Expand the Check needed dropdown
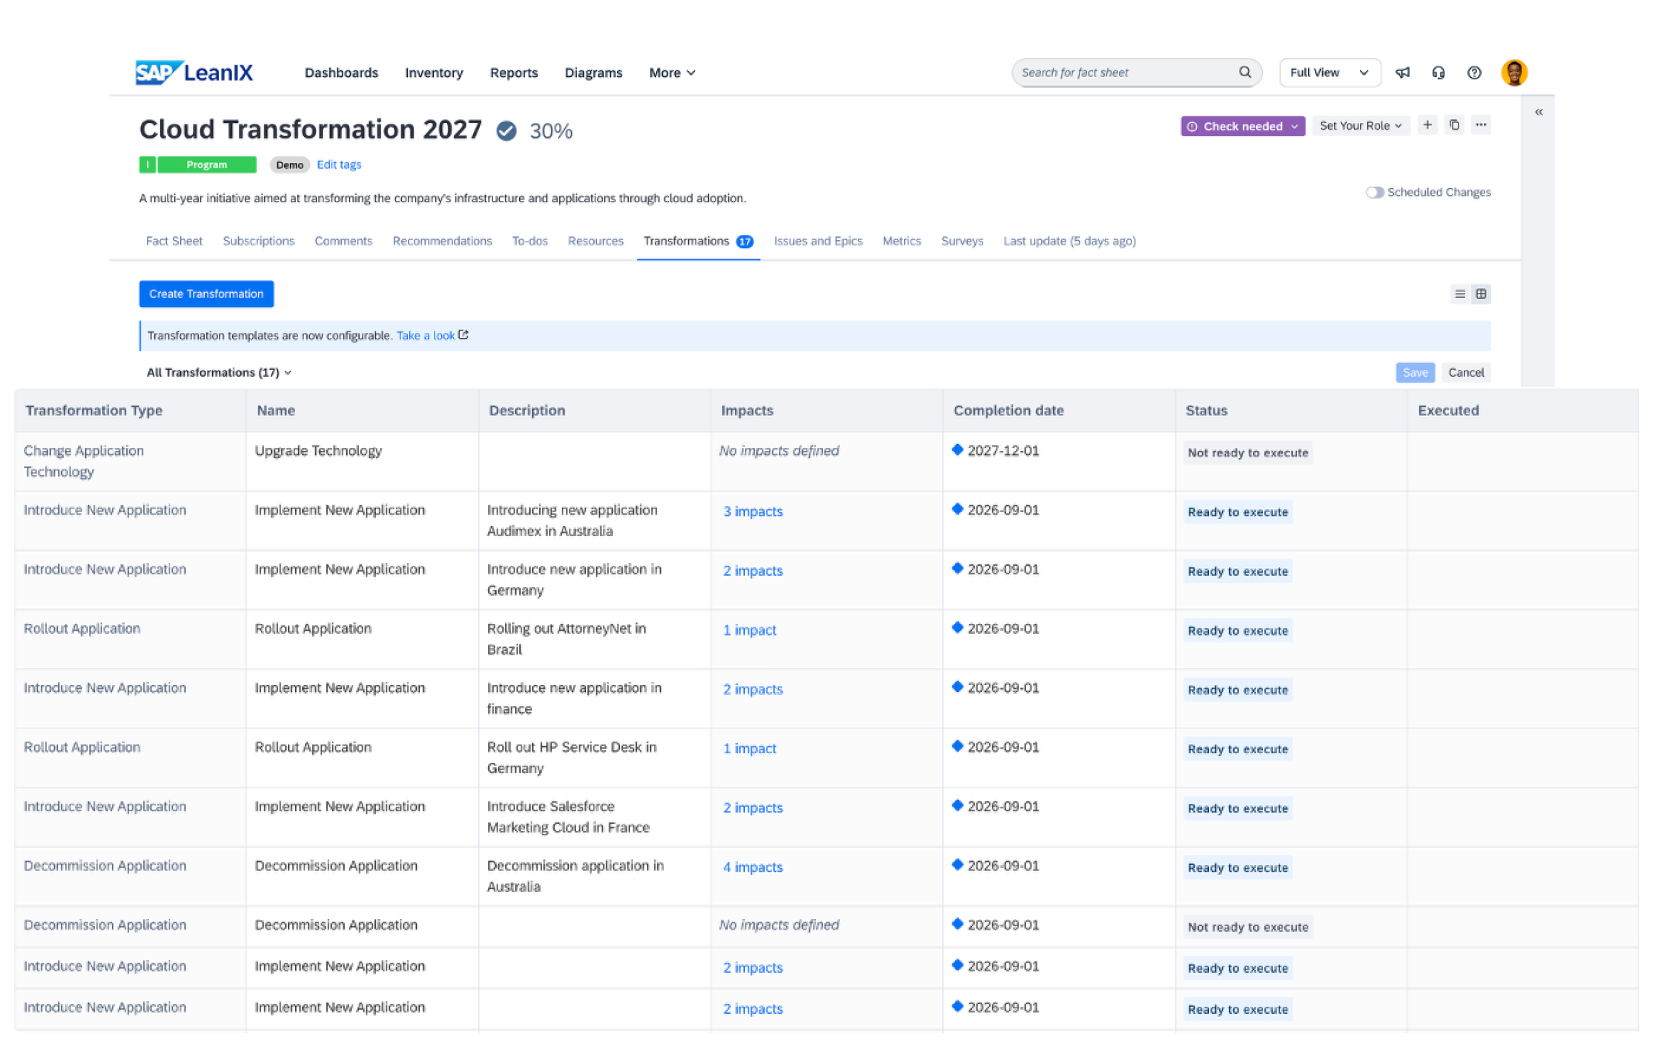1657x1042 pixels. pos(1243,126)
